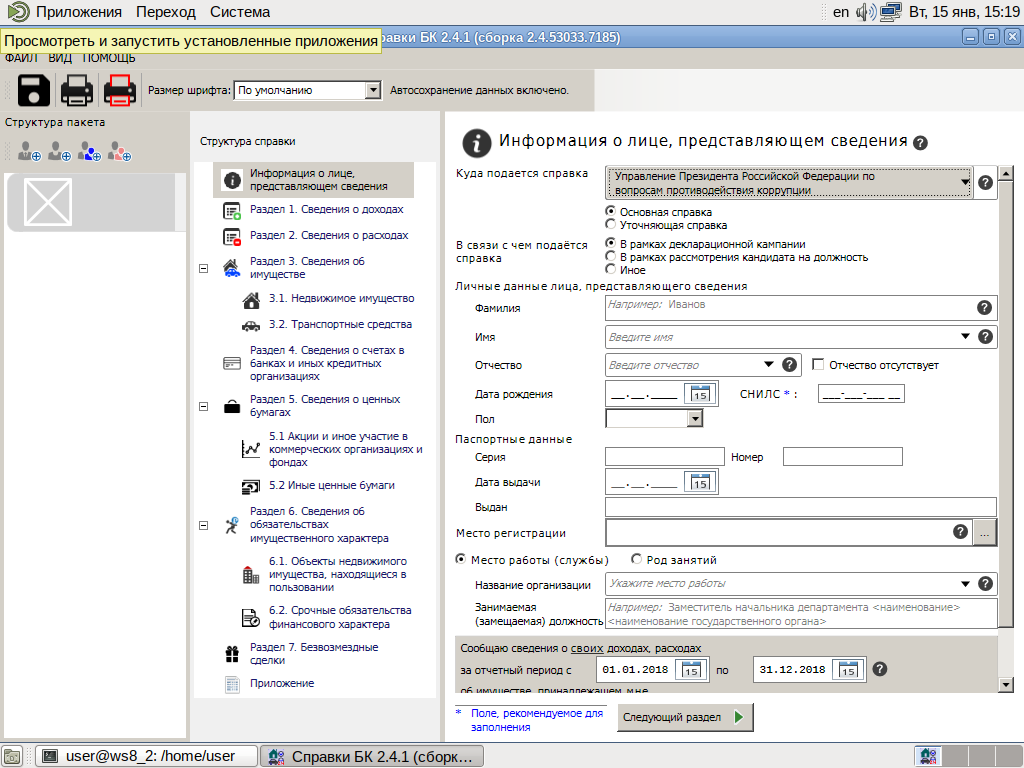Open Переход system menu
This screenshot has width=1024, height=768.
click(166, 12)
